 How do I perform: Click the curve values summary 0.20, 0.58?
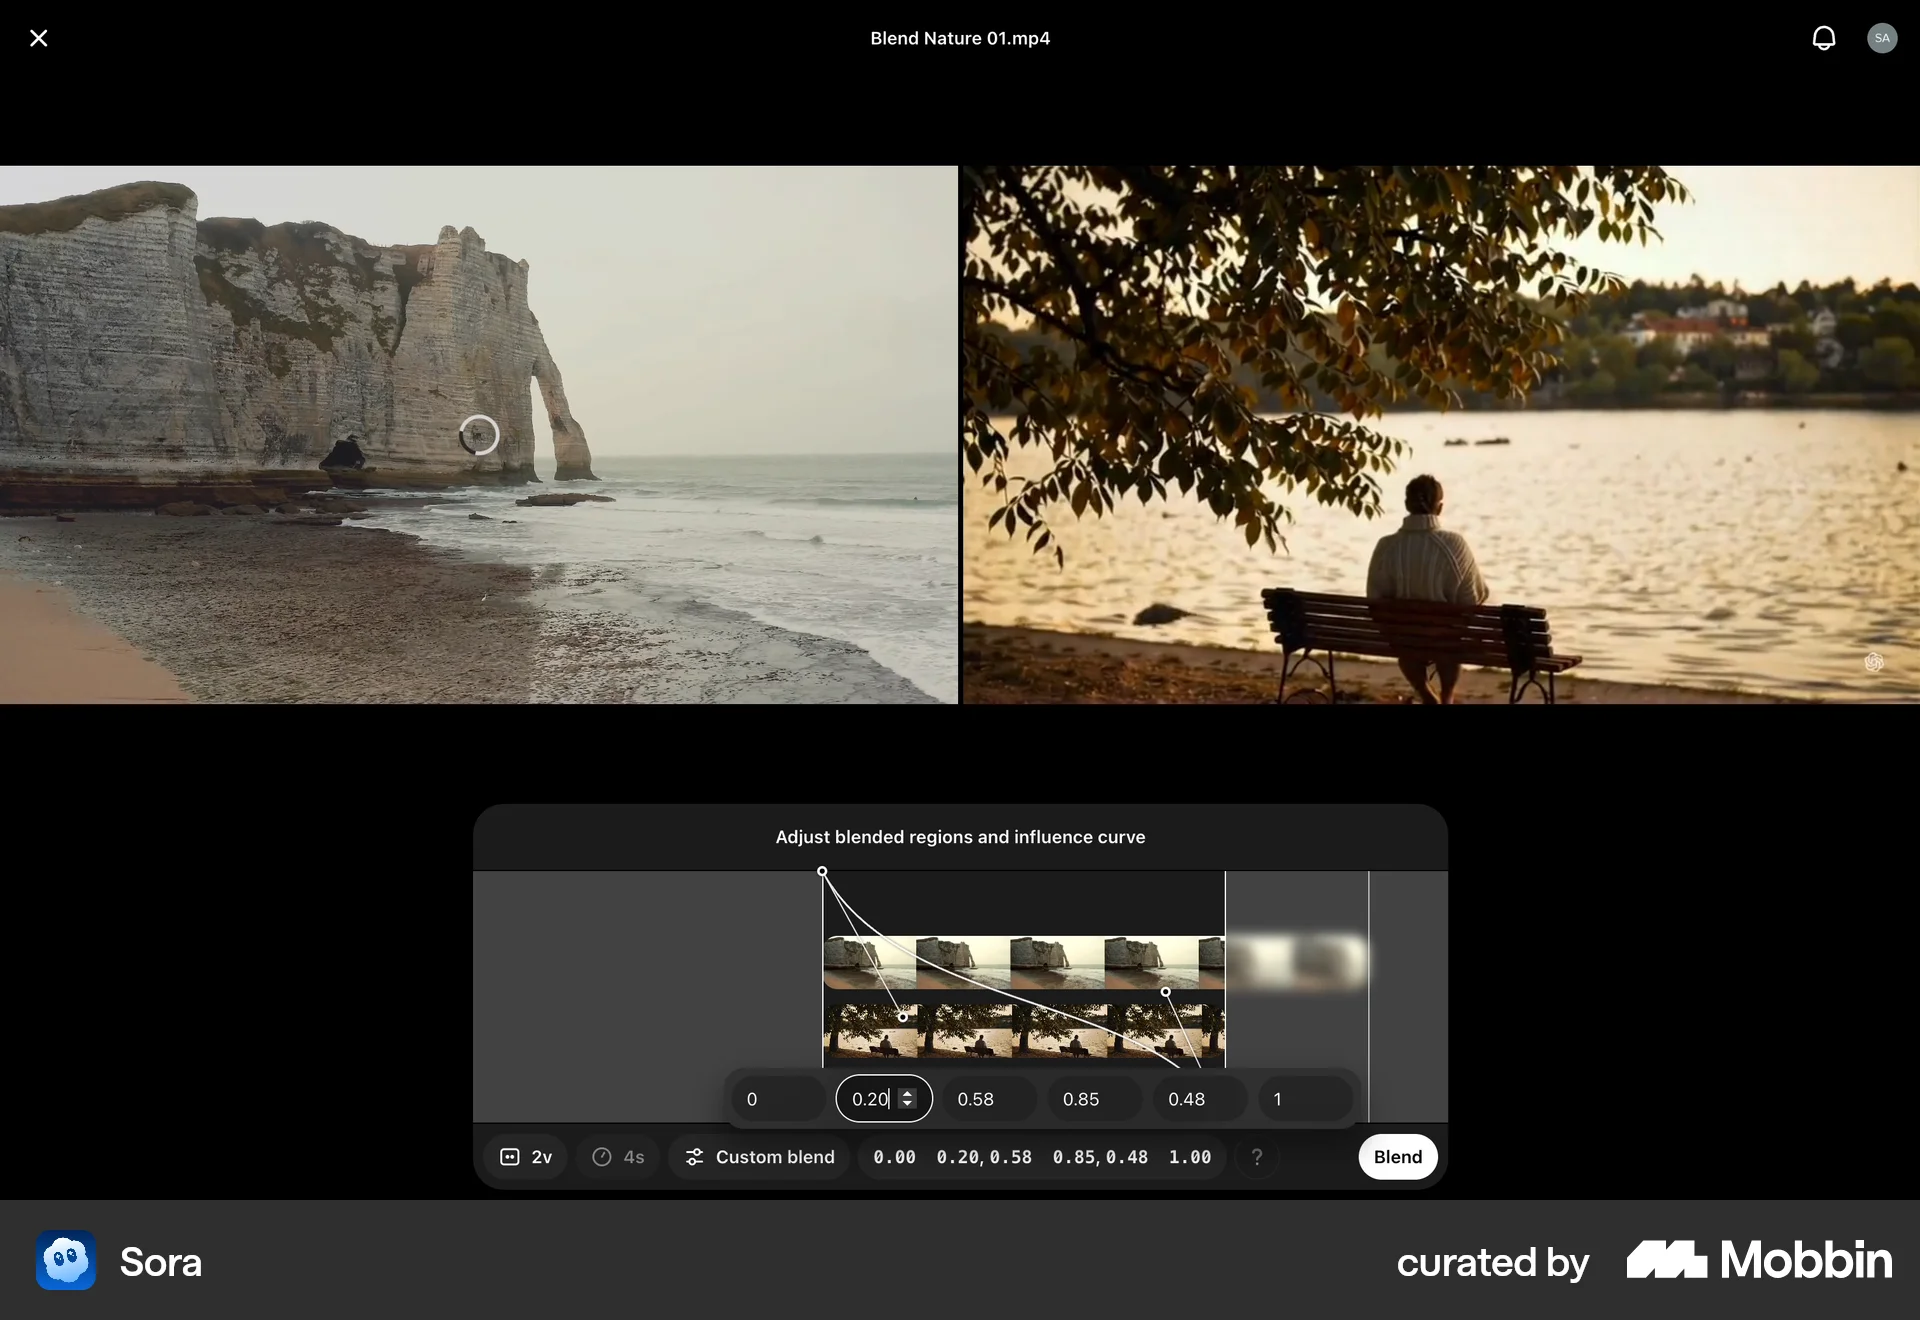(x=983, y=1157)
